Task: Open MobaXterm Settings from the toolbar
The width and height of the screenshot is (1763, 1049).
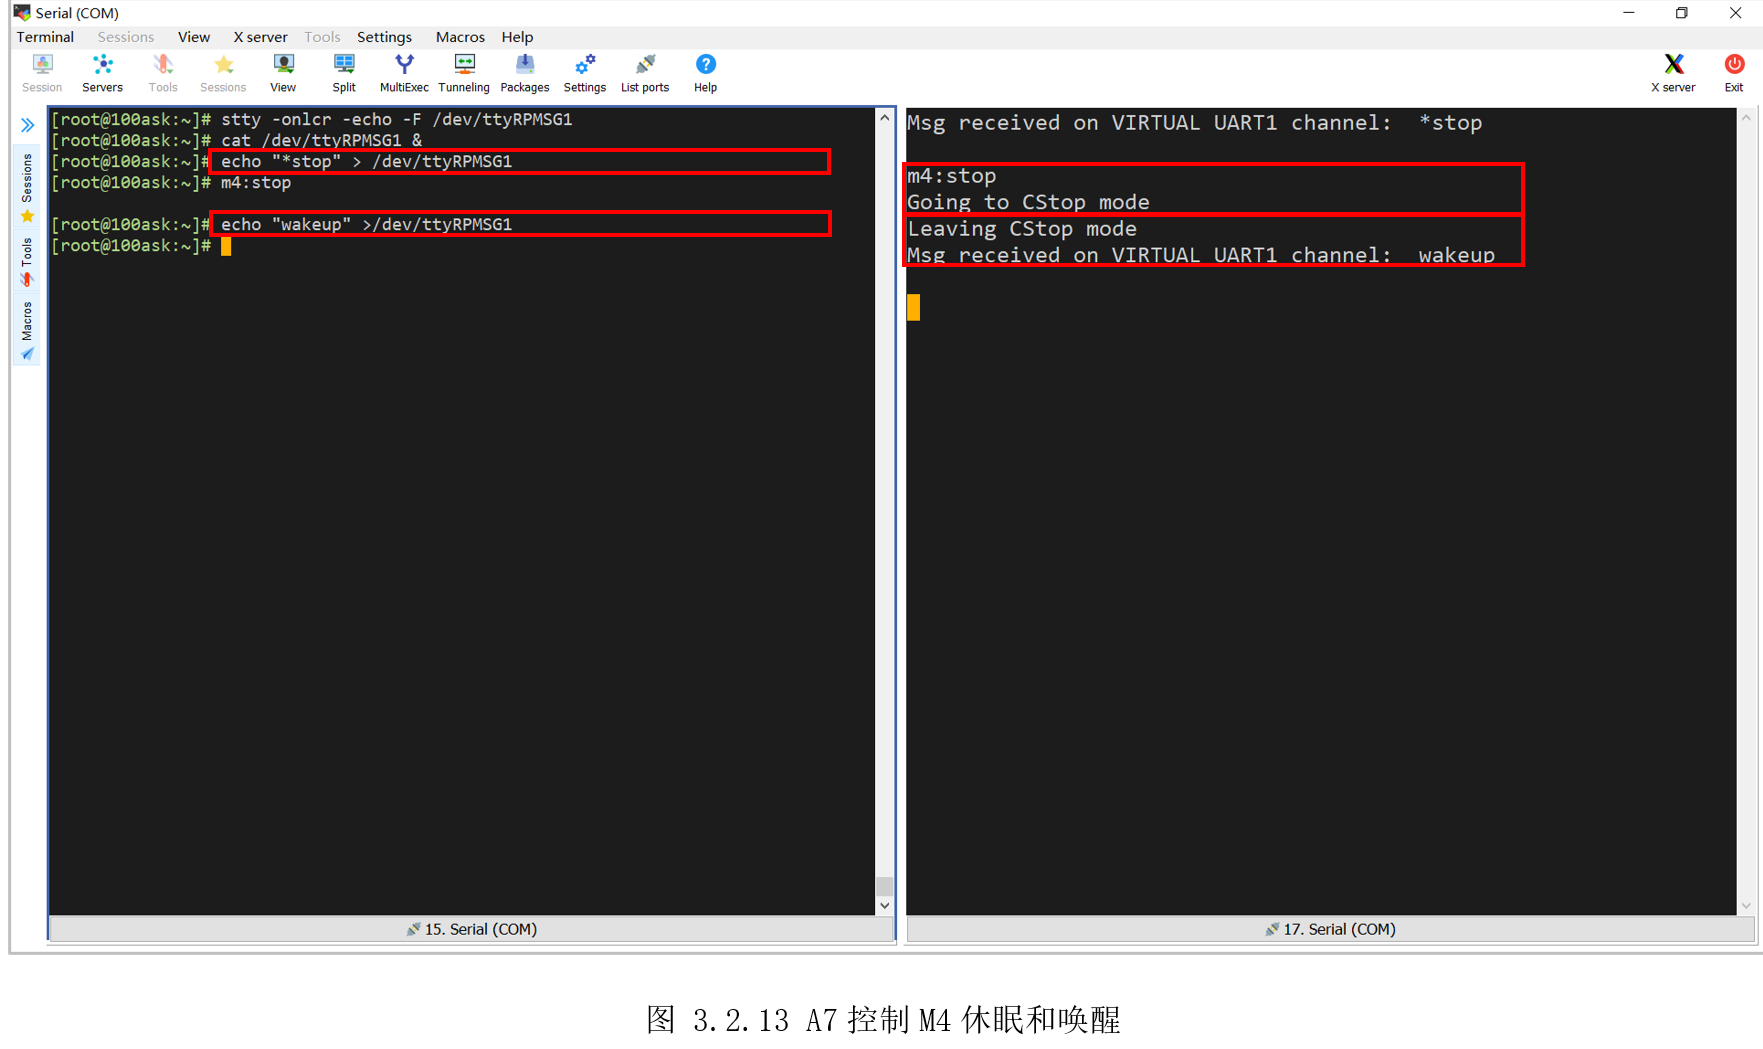Action: [x=585, y=70]
